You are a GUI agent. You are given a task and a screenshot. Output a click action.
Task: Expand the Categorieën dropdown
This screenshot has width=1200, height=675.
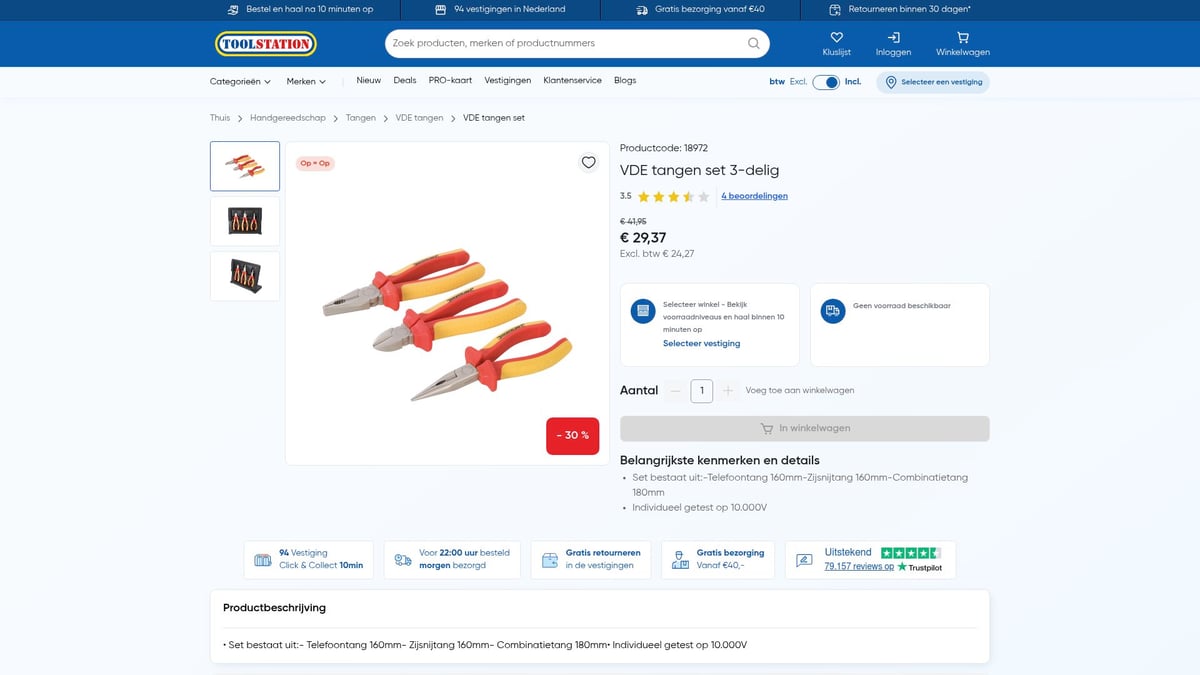(x=240, y=82)
